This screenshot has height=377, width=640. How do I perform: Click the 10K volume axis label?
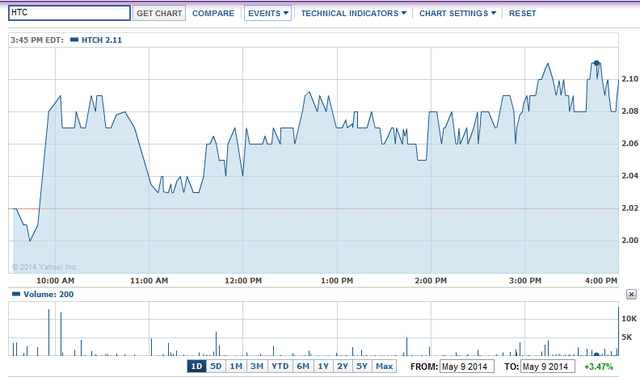tap(629, 319)
